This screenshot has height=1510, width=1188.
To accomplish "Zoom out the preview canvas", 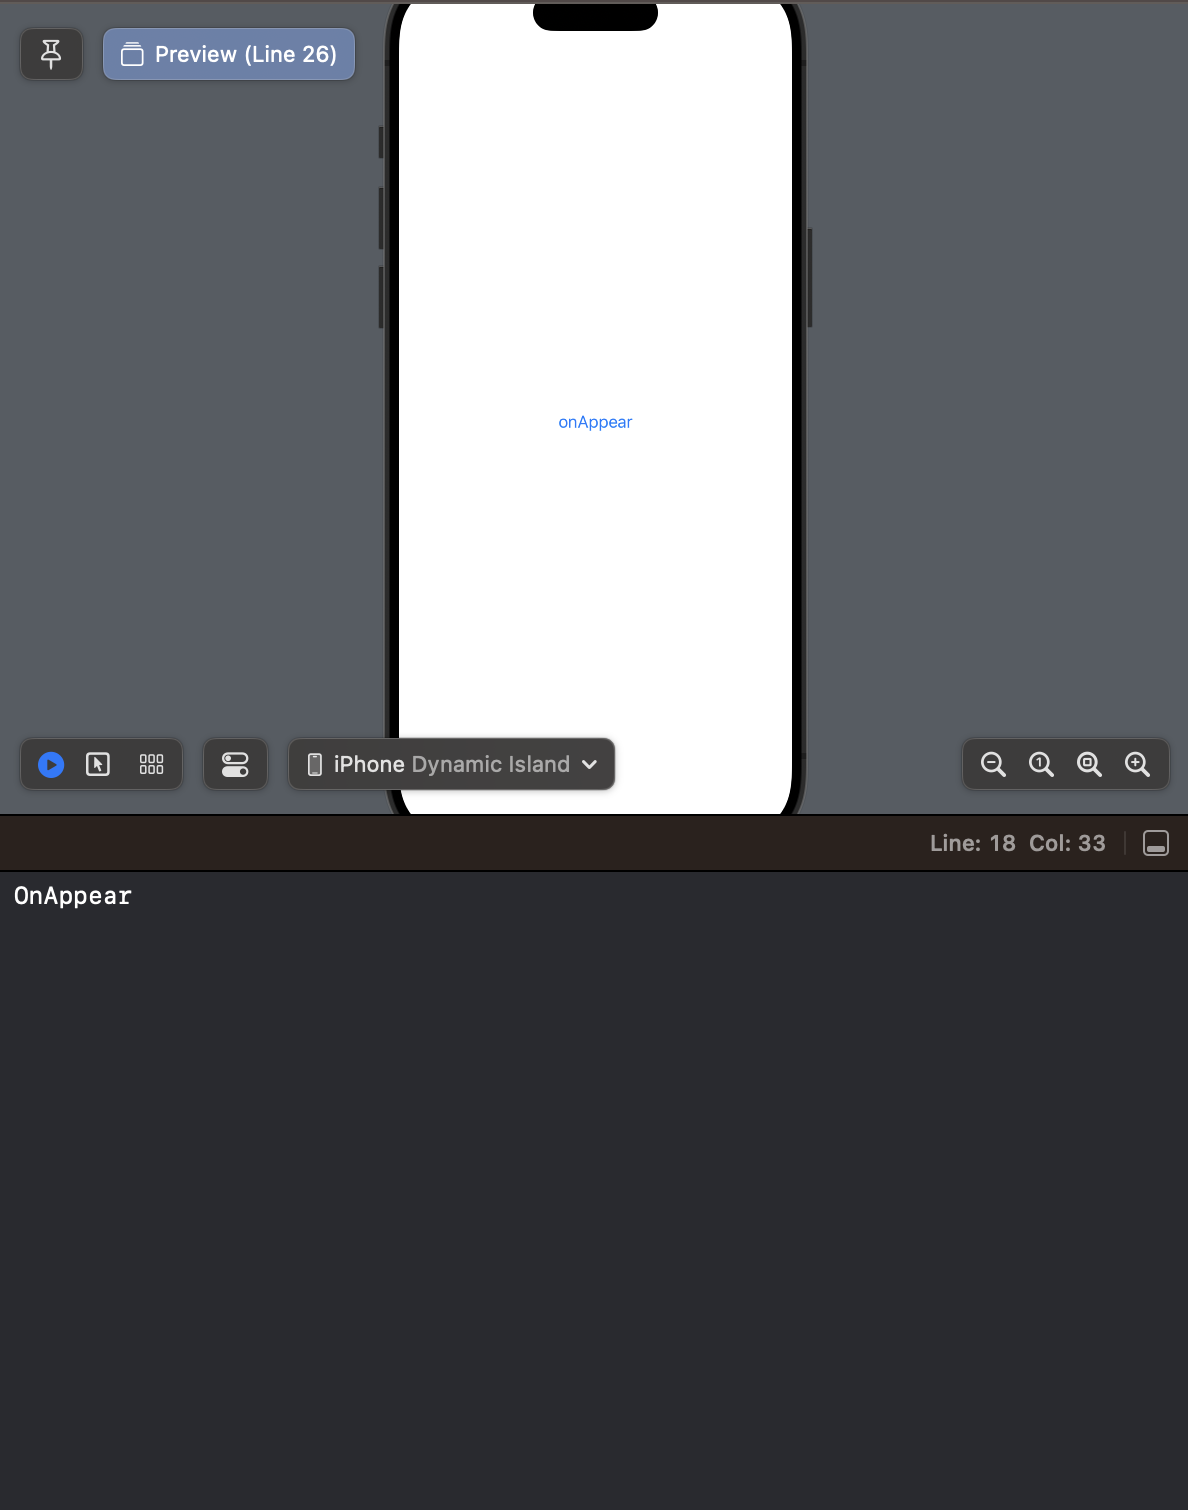I will pyautogui.click(x=993, y=765).
